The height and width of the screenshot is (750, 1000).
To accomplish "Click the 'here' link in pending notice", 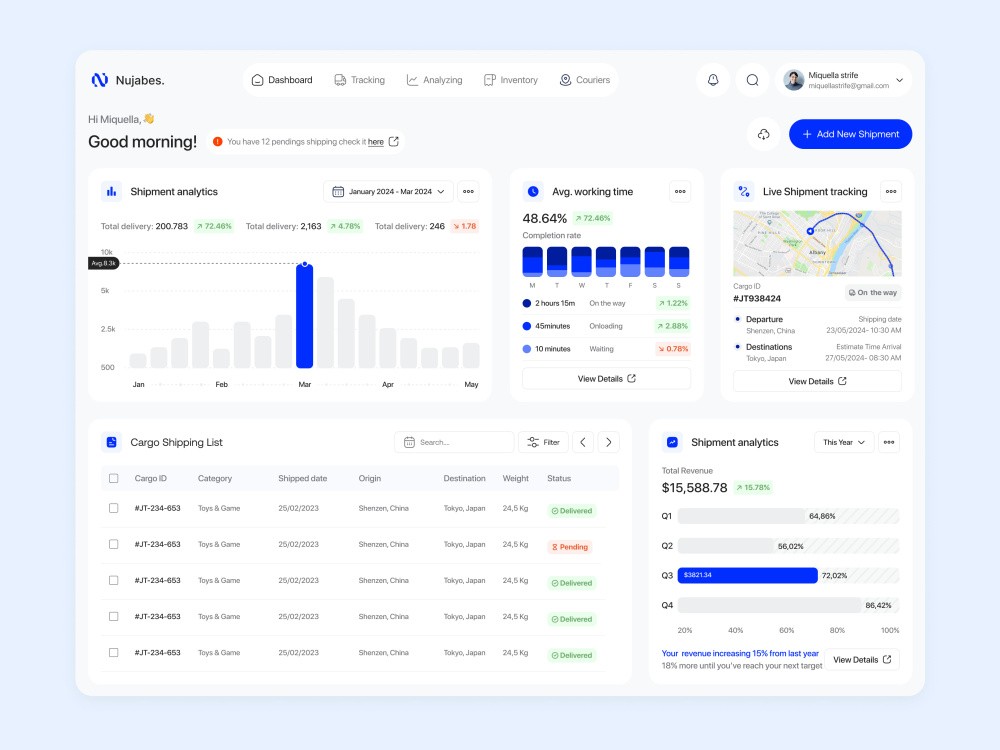I will tap(376, 142).
